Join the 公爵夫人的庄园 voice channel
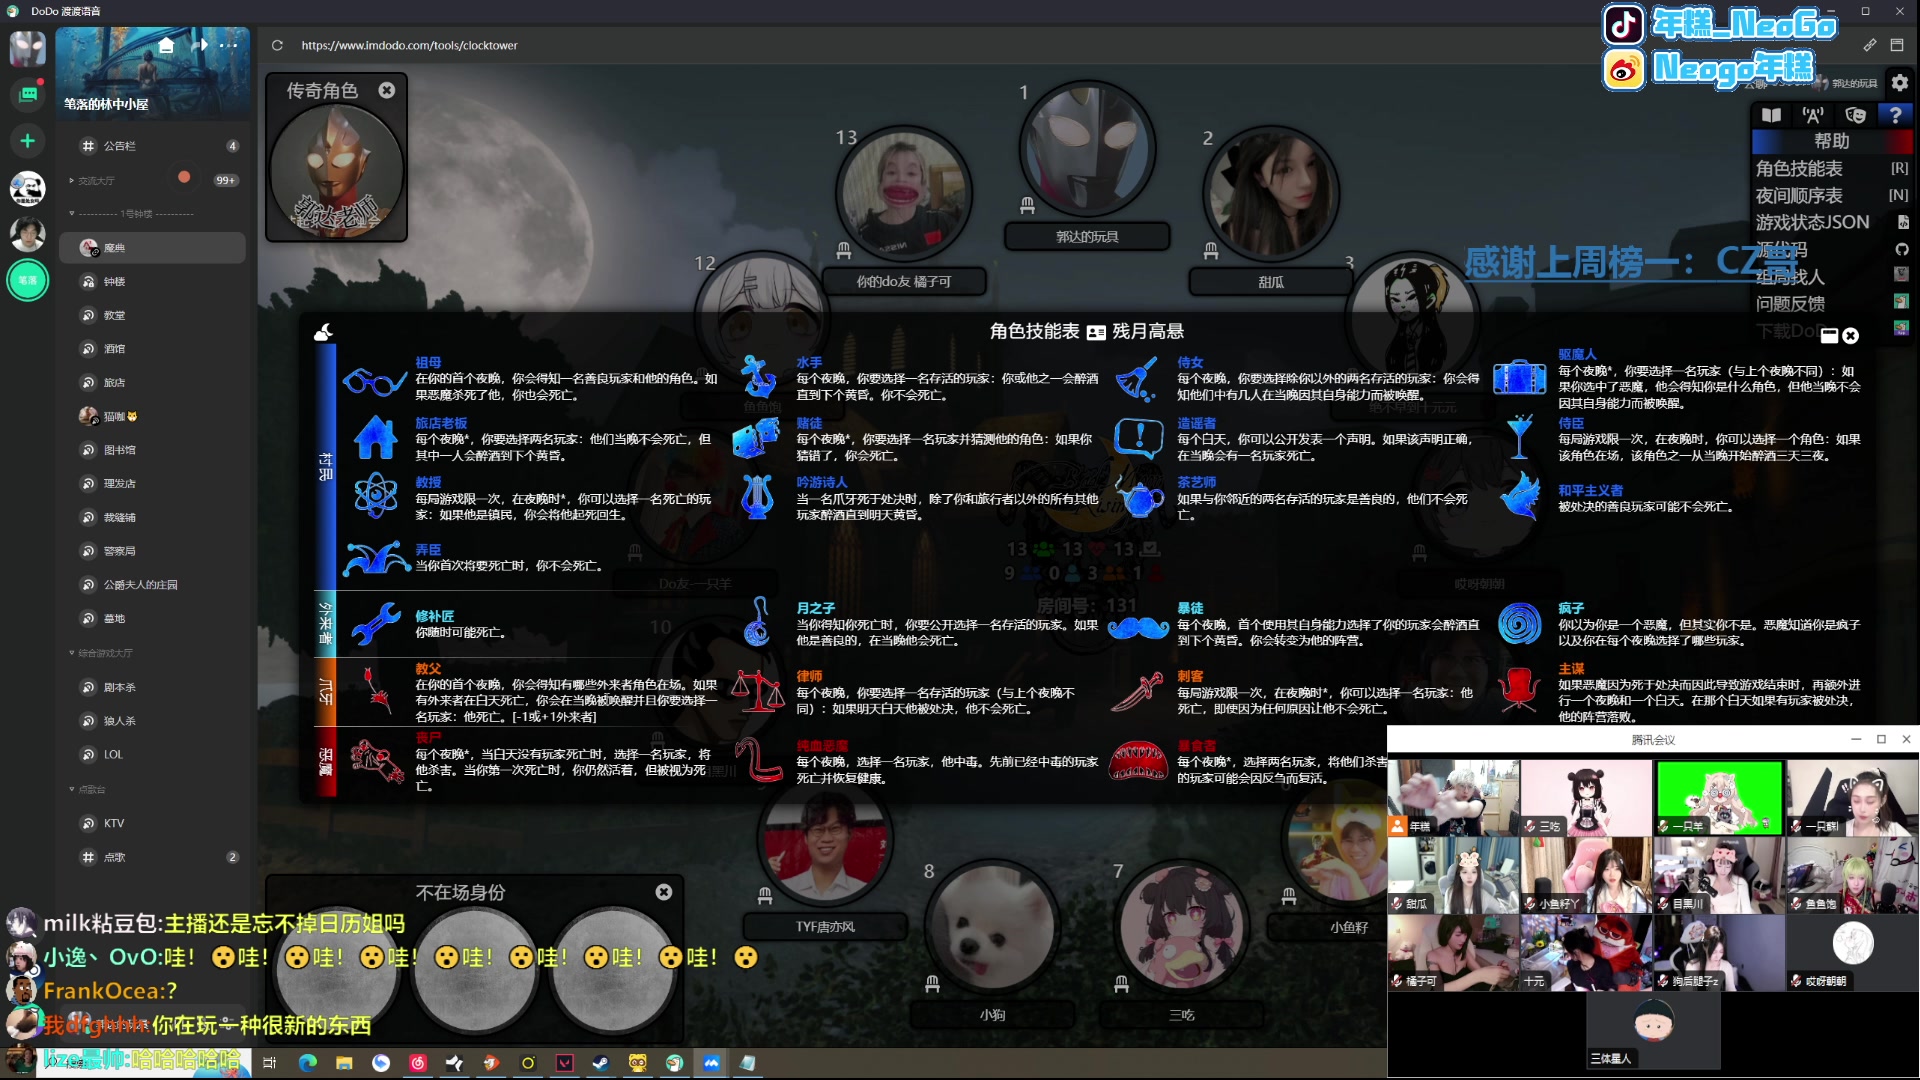Screen dimensions: 1920x1080 pyautogui.click(x=152, y=585)
